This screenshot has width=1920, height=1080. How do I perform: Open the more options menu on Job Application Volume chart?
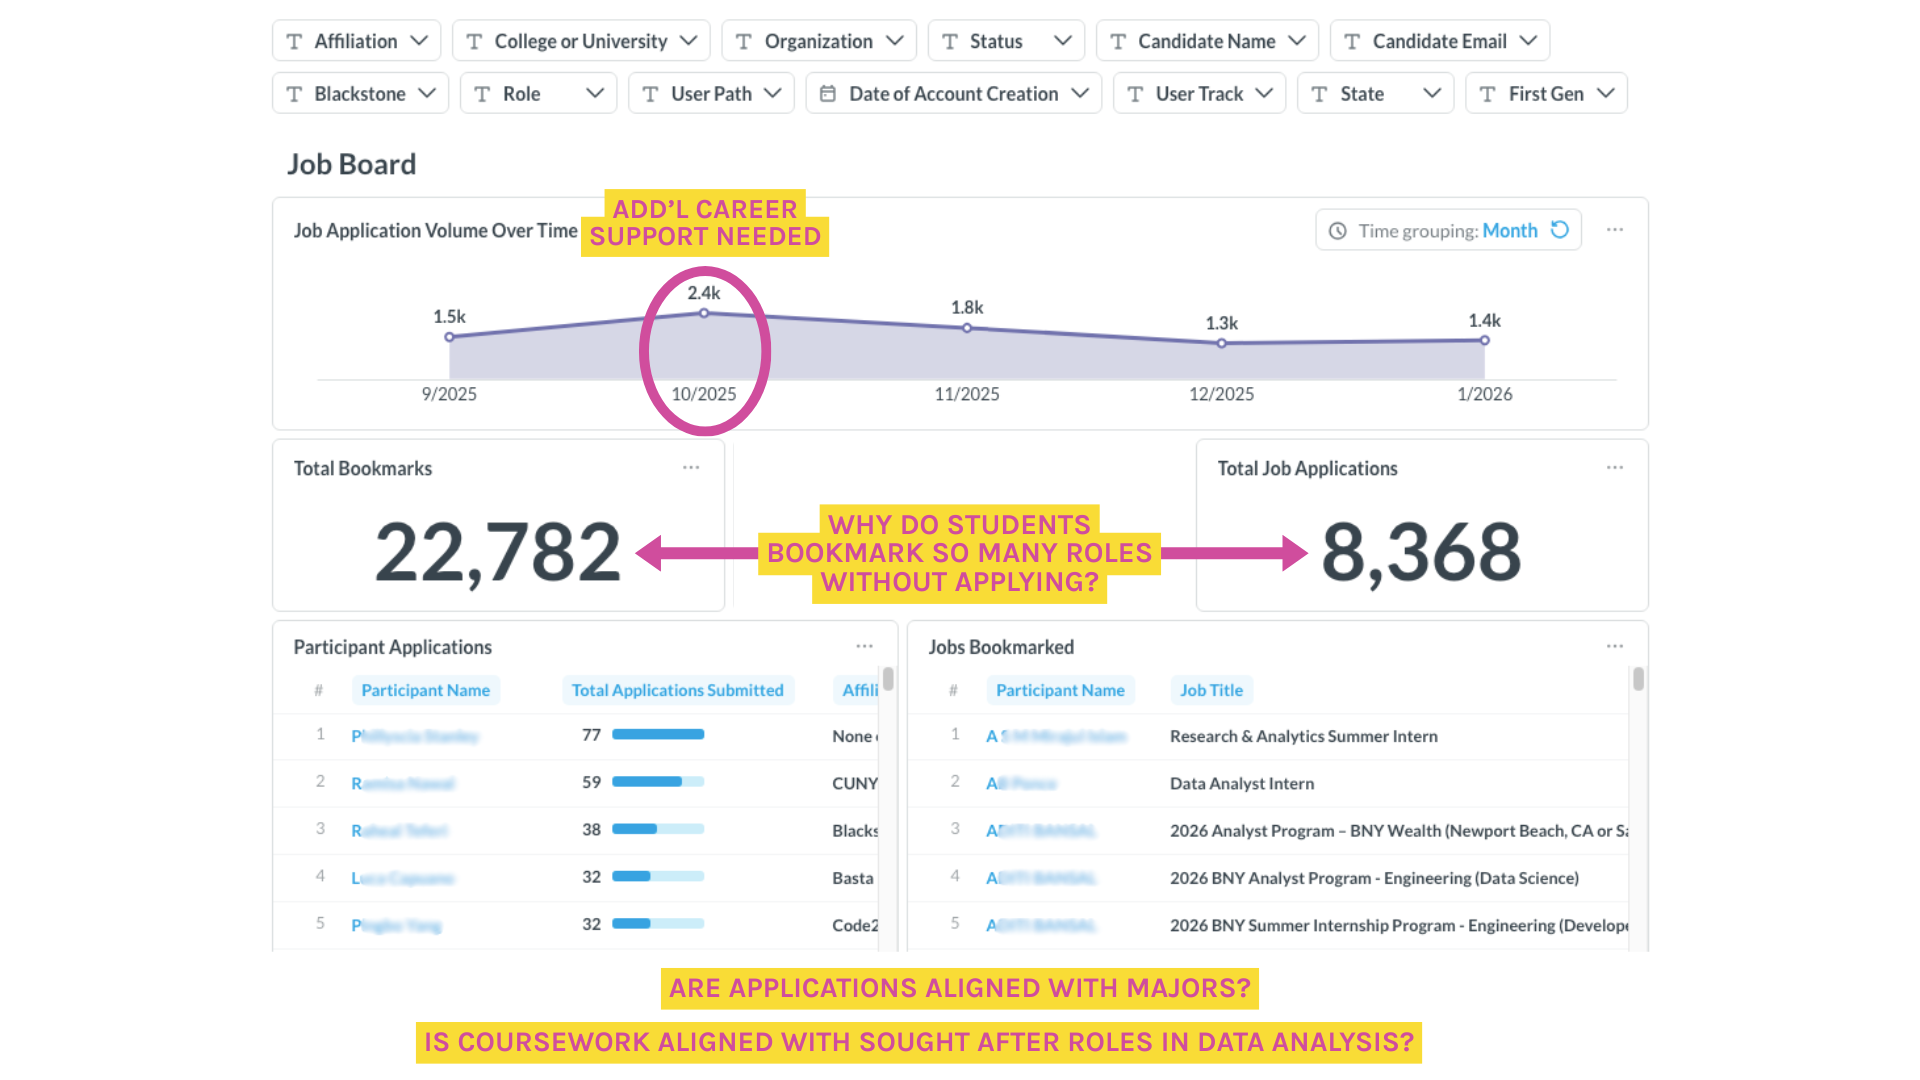1615,230
